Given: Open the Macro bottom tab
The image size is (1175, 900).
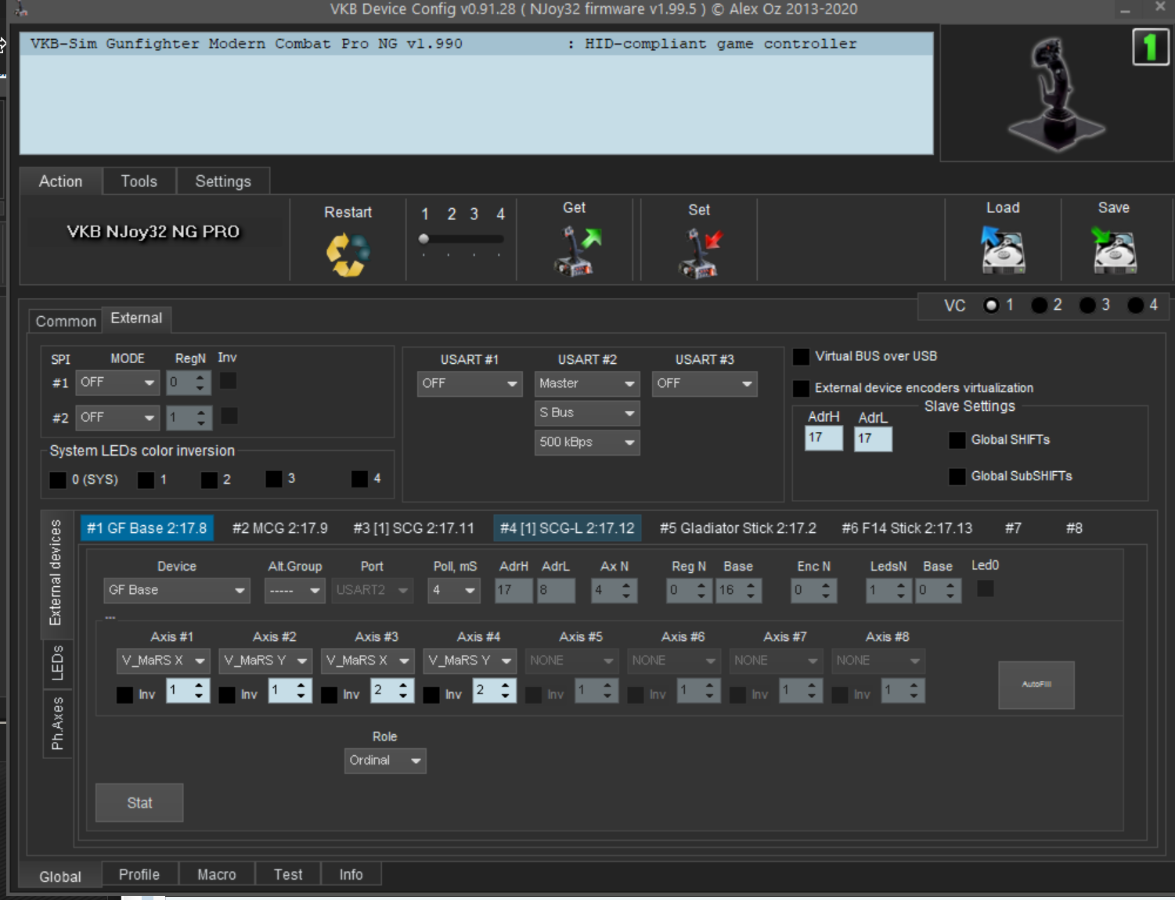Looking at the screenshot, I should pyautogui.click(x=217, y=875).
